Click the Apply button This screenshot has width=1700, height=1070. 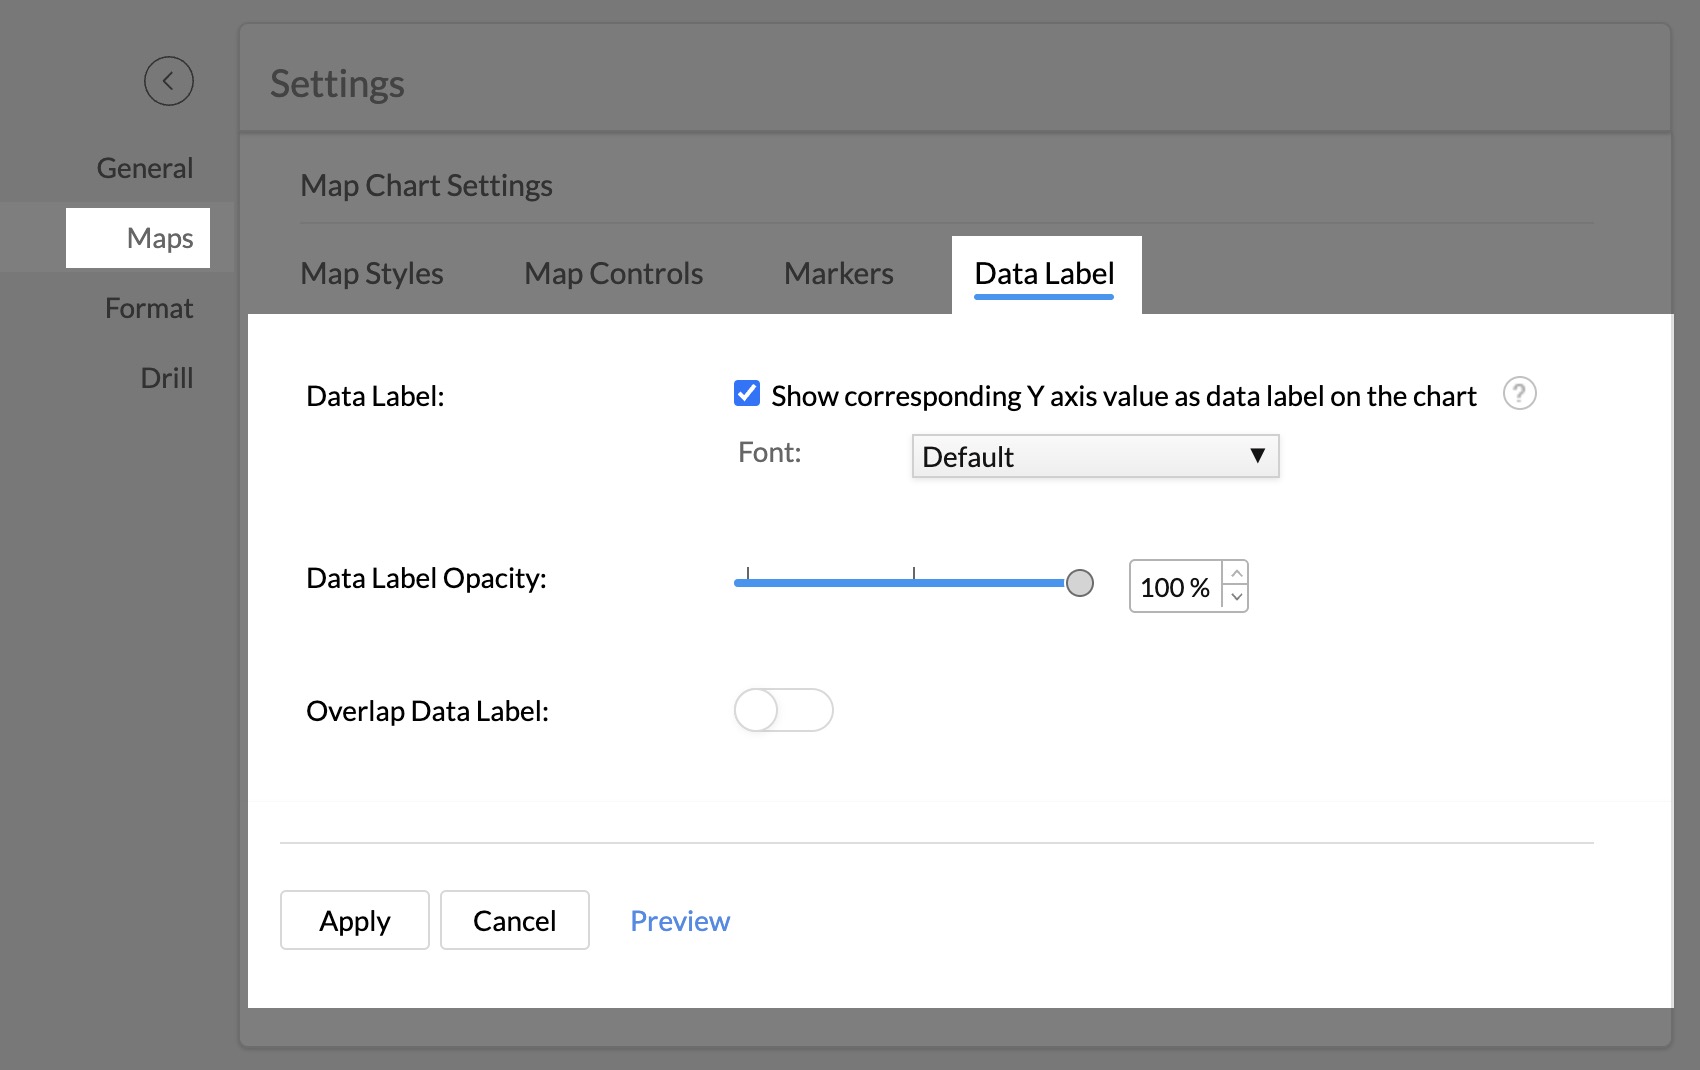[x=354, y=920]
